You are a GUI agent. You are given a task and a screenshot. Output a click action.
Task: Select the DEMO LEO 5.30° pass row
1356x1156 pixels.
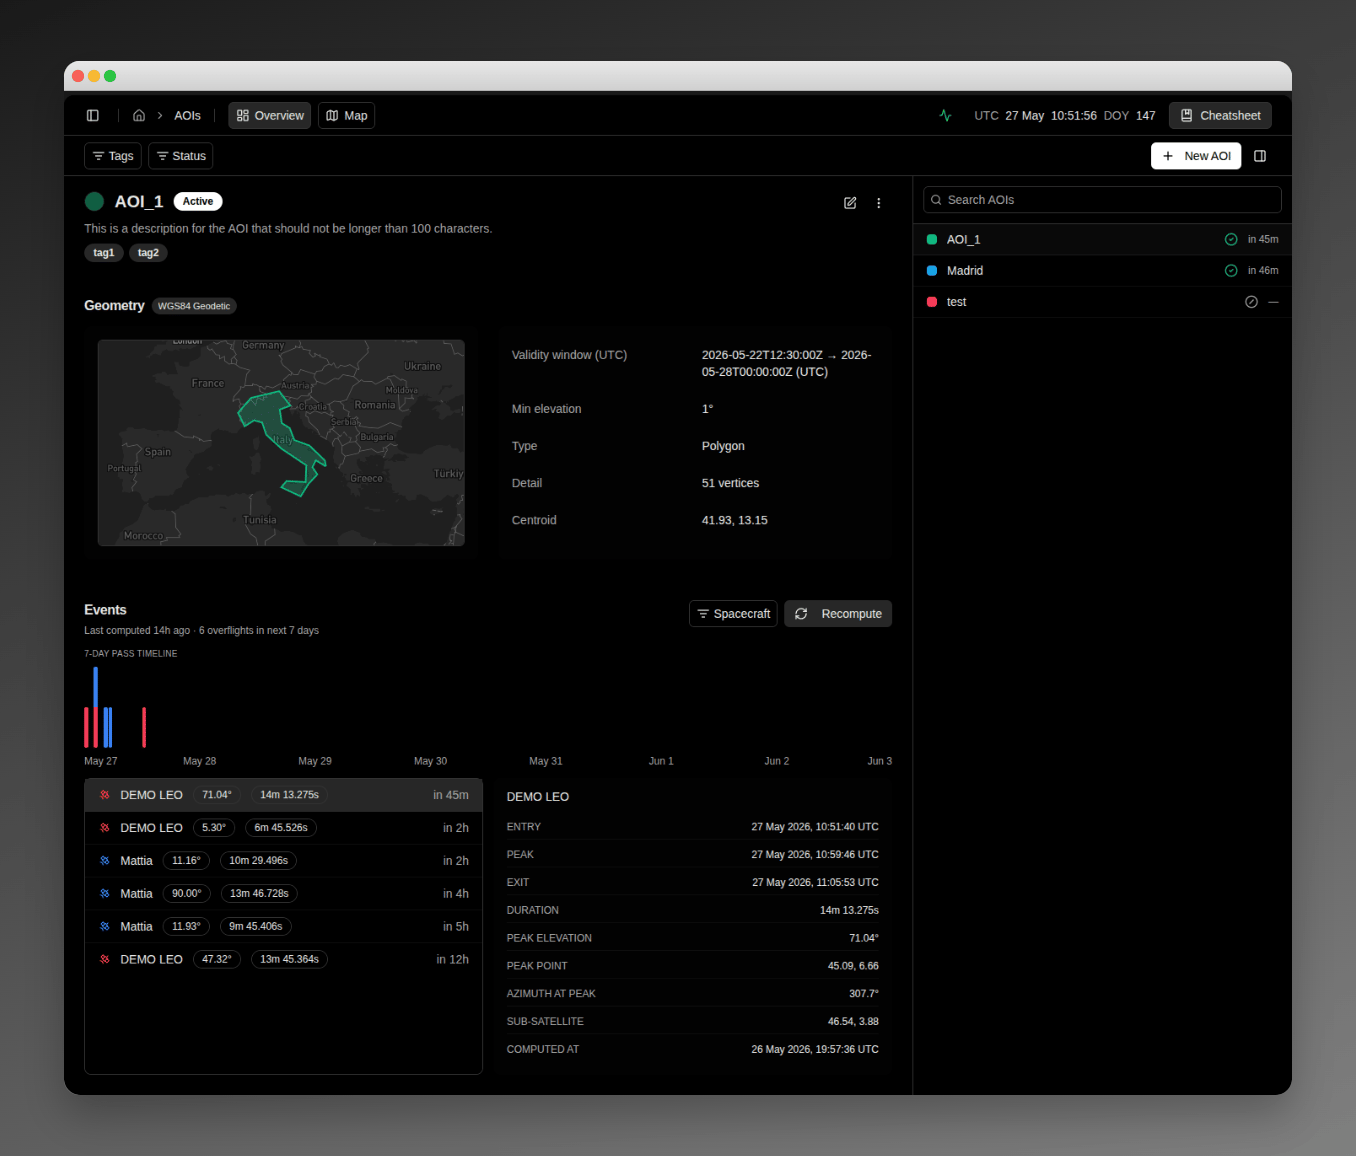284,828
